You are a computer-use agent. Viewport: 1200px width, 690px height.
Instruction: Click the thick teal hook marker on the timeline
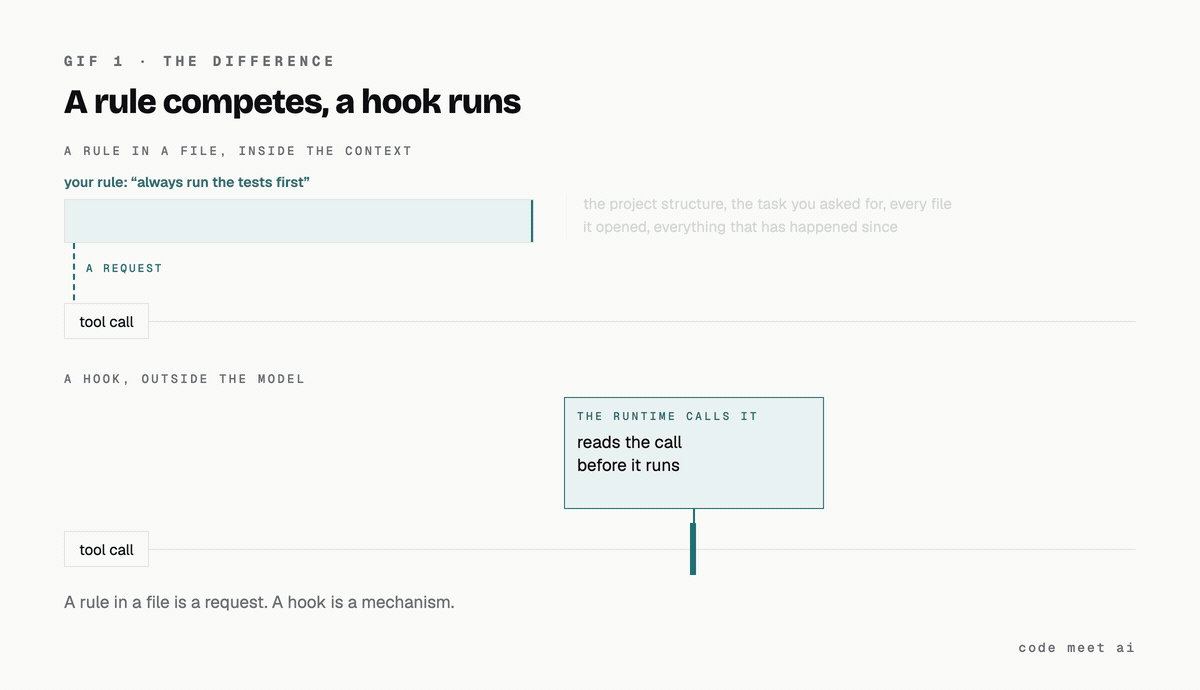point(693,548)
